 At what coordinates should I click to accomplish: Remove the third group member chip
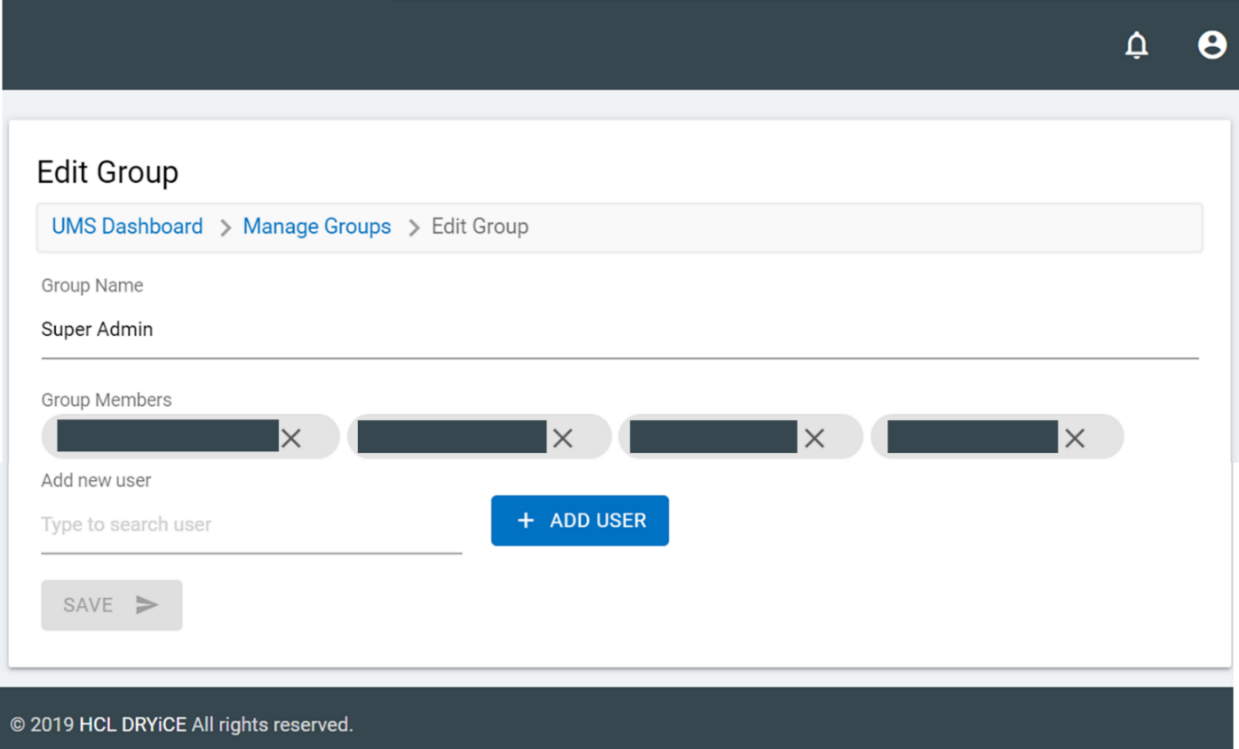point(815,438)
